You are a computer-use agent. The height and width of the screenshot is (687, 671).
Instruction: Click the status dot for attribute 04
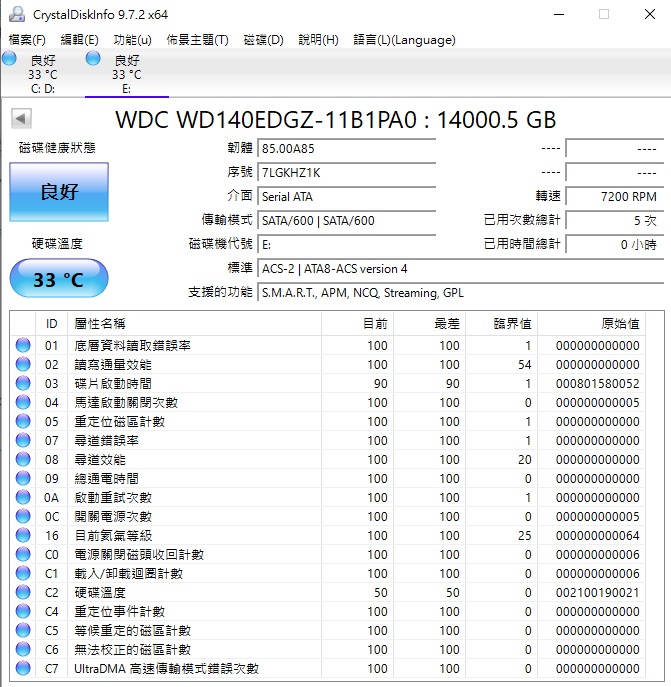(23, 402)
